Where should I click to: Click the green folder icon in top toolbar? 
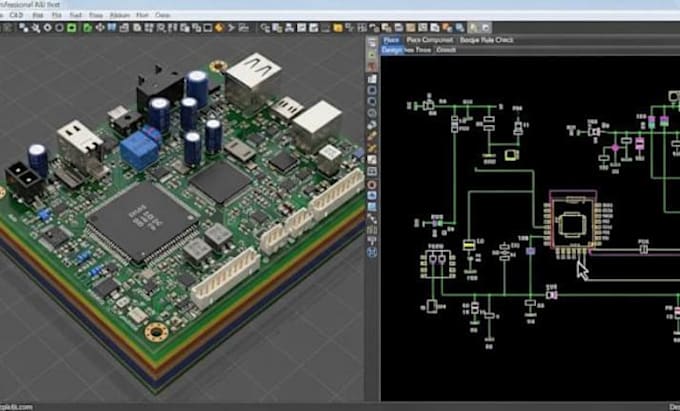[88, 28]
